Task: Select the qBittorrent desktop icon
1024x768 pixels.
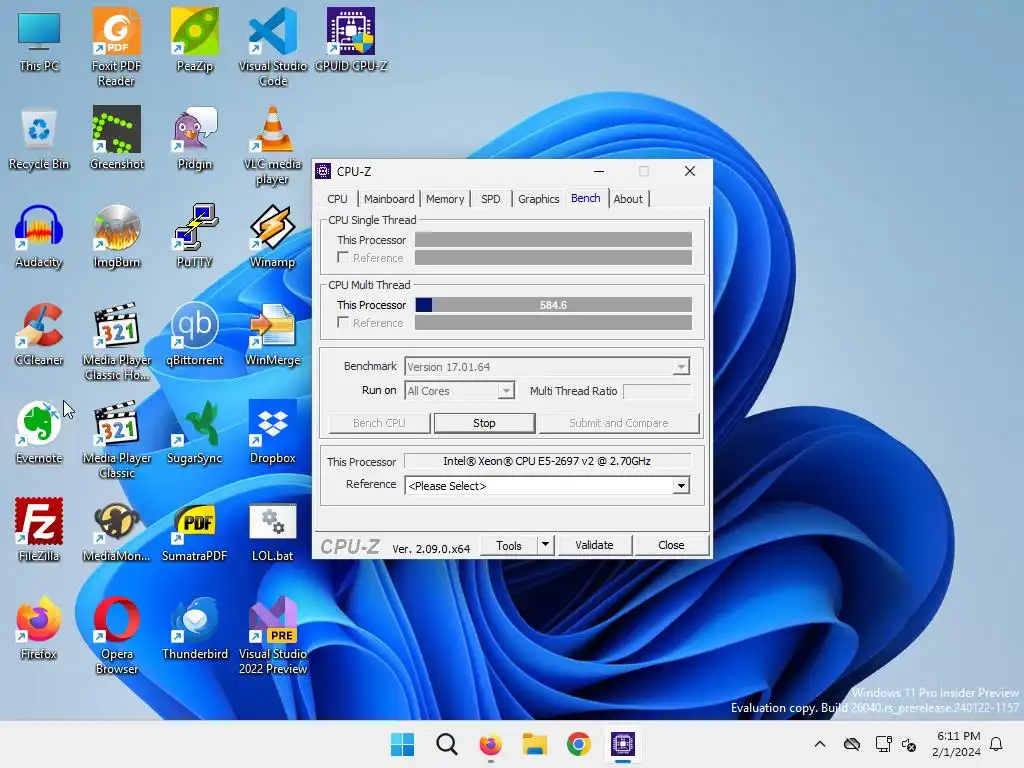Action: click(195, 335)
